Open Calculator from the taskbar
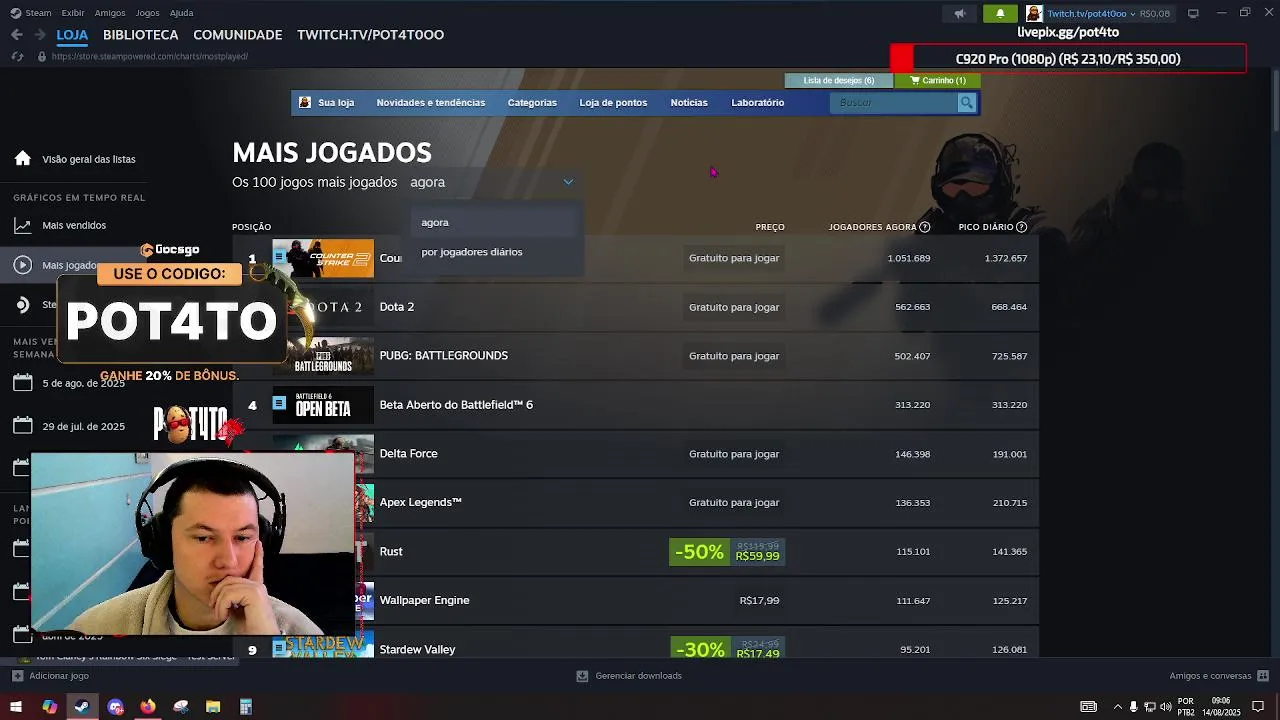 click(246, 707)
